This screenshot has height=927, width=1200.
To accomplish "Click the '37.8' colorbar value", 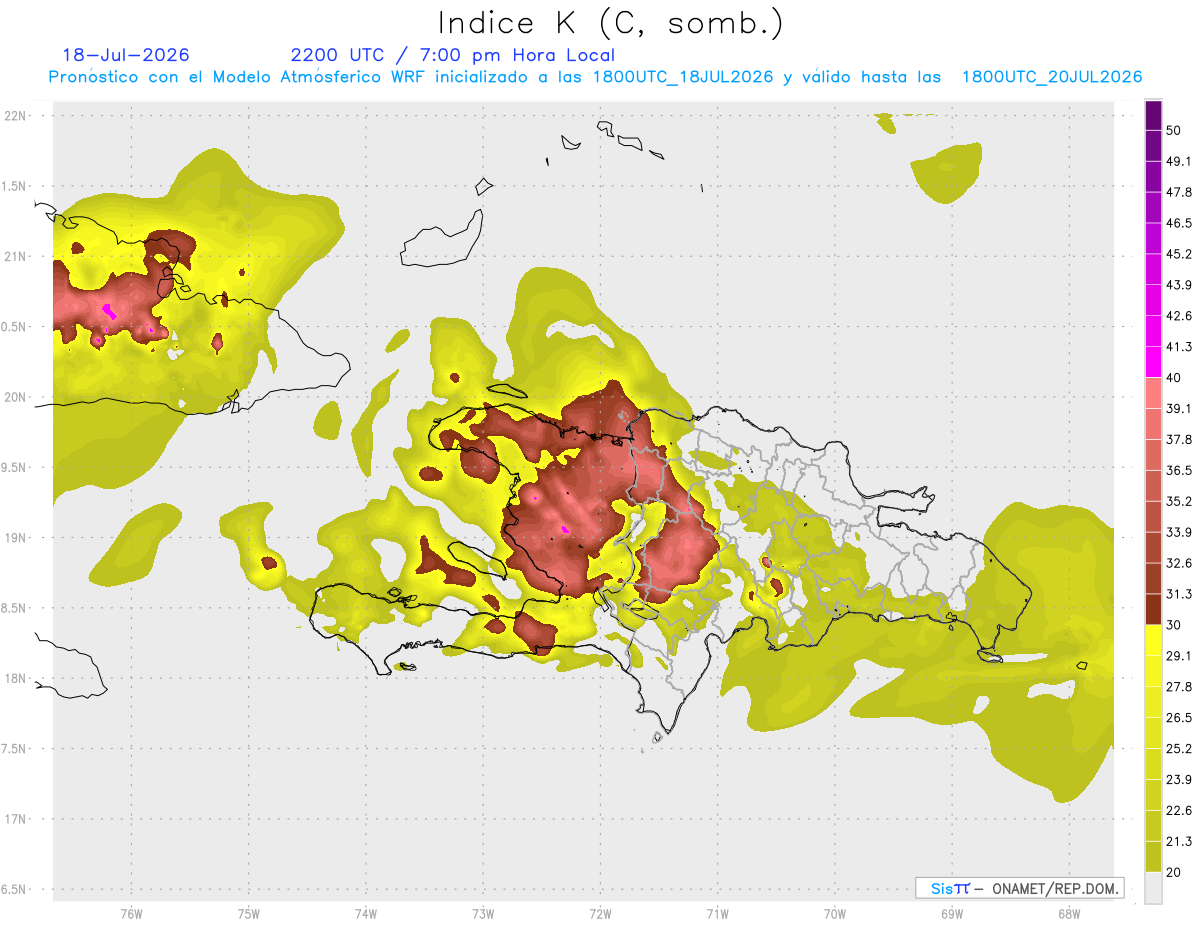I will pos(1179,440).
